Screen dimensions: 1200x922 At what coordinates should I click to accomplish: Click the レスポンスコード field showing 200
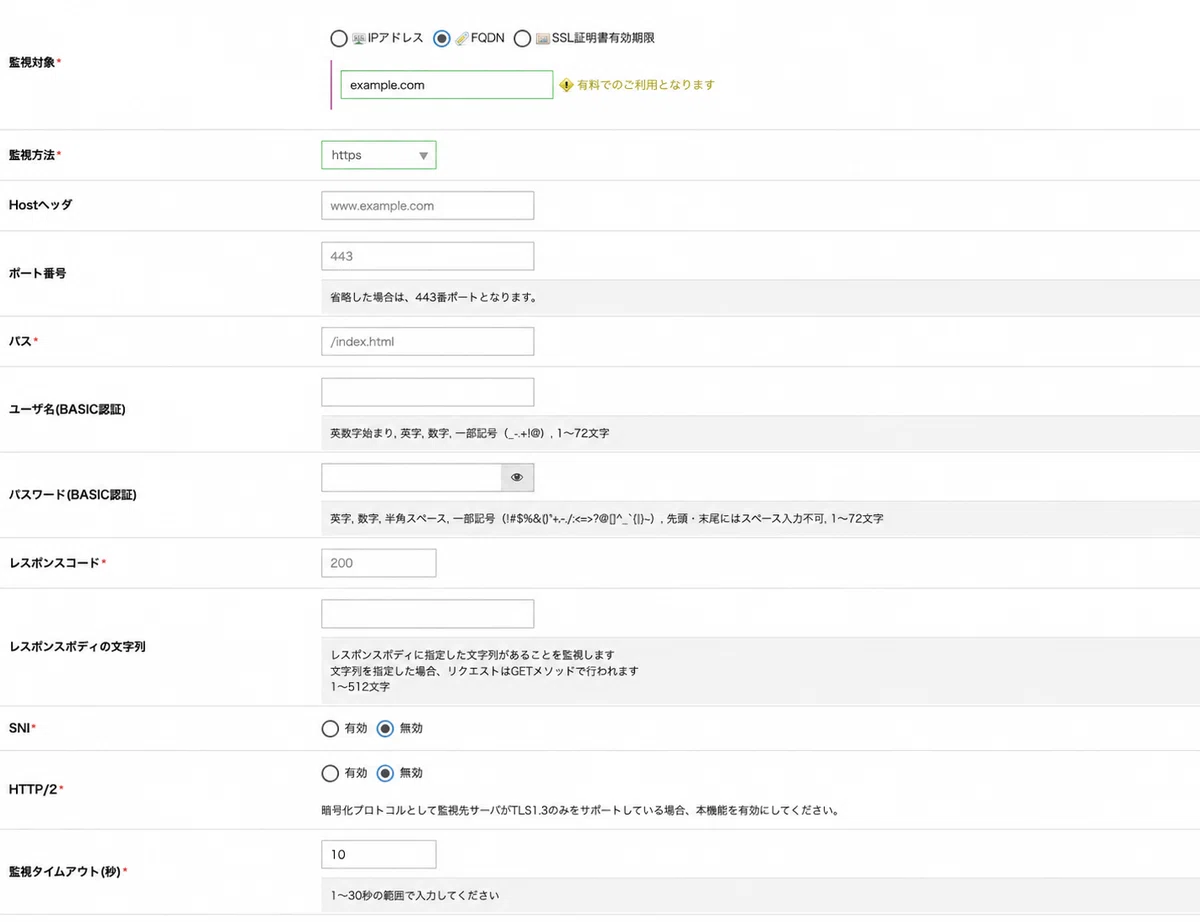[x=379, y=563]
